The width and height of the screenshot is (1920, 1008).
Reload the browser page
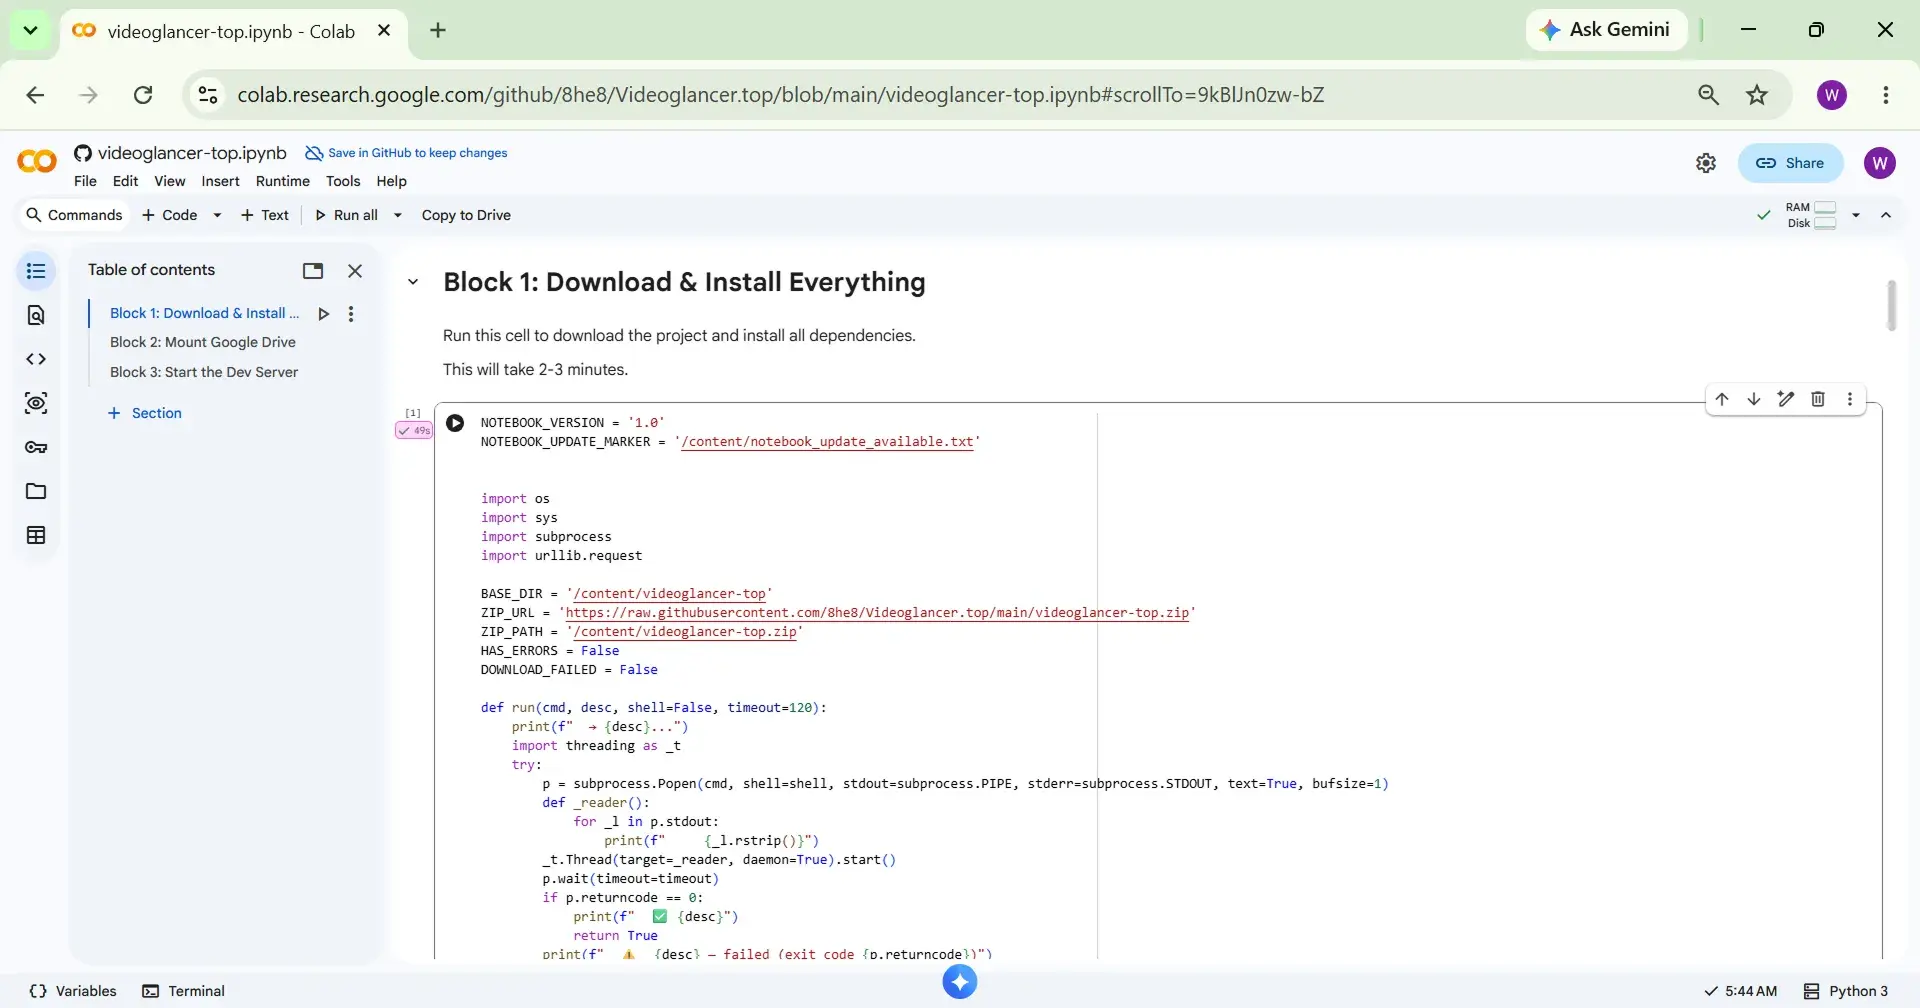click(x=143, y=95)
